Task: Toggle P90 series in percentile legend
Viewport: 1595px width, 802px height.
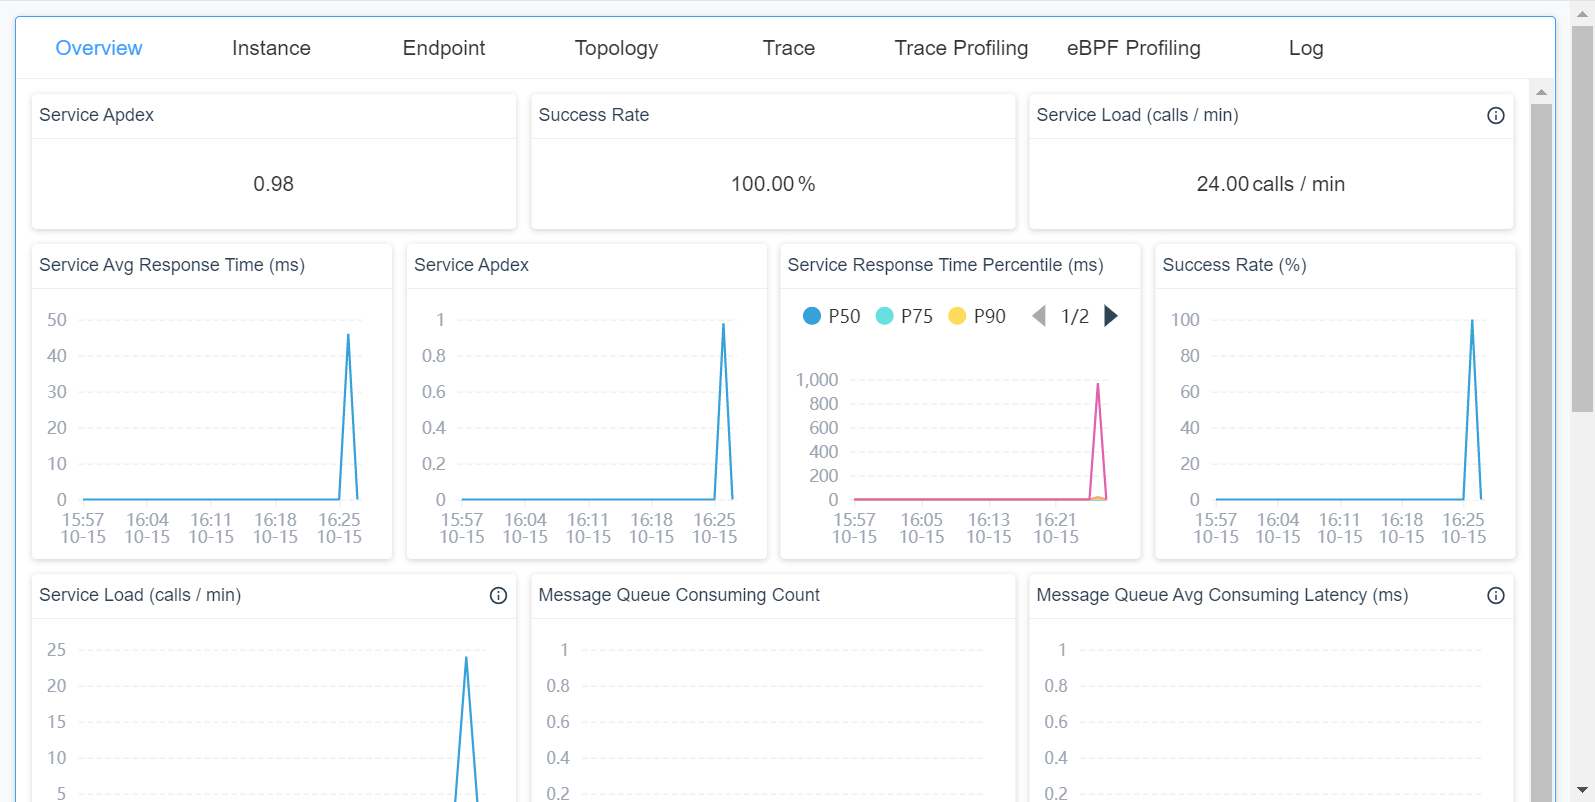Action: click(x=977, y=316)
